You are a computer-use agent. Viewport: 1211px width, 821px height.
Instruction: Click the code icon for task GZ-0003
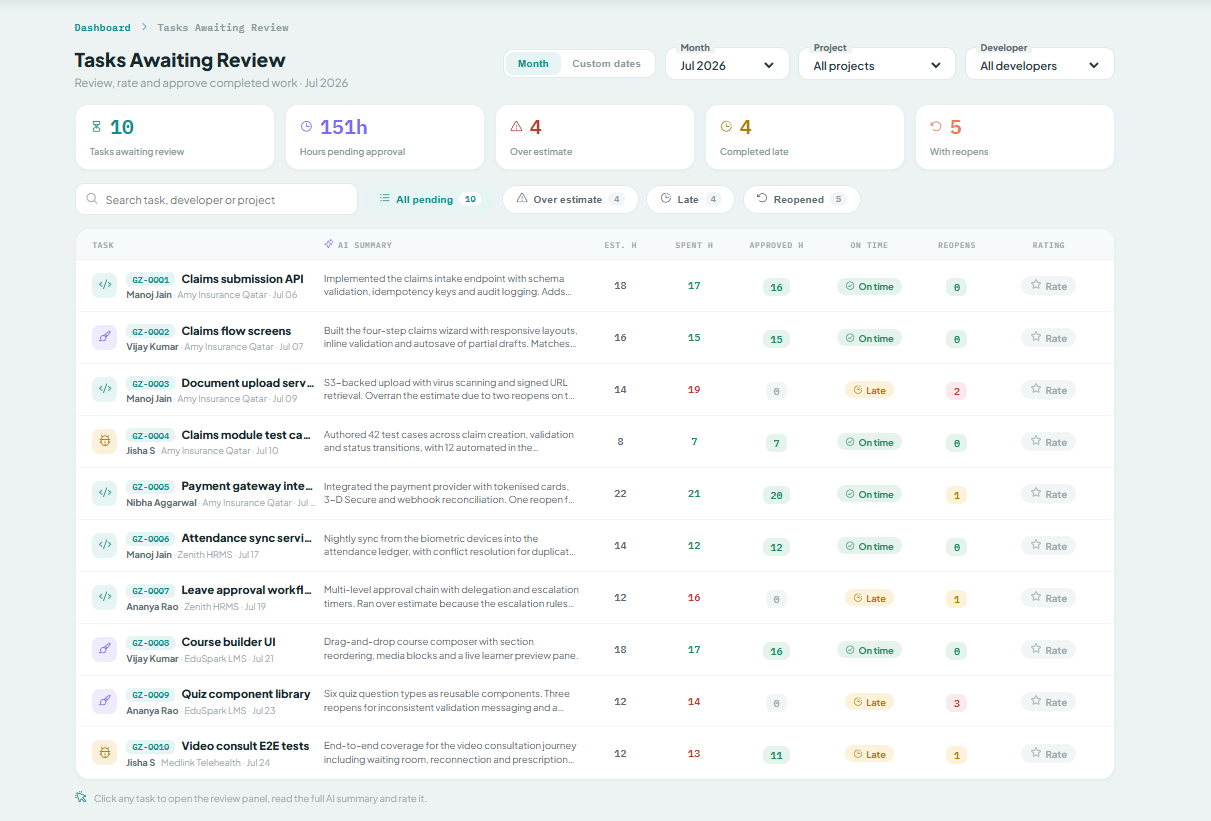pos(104,390)
